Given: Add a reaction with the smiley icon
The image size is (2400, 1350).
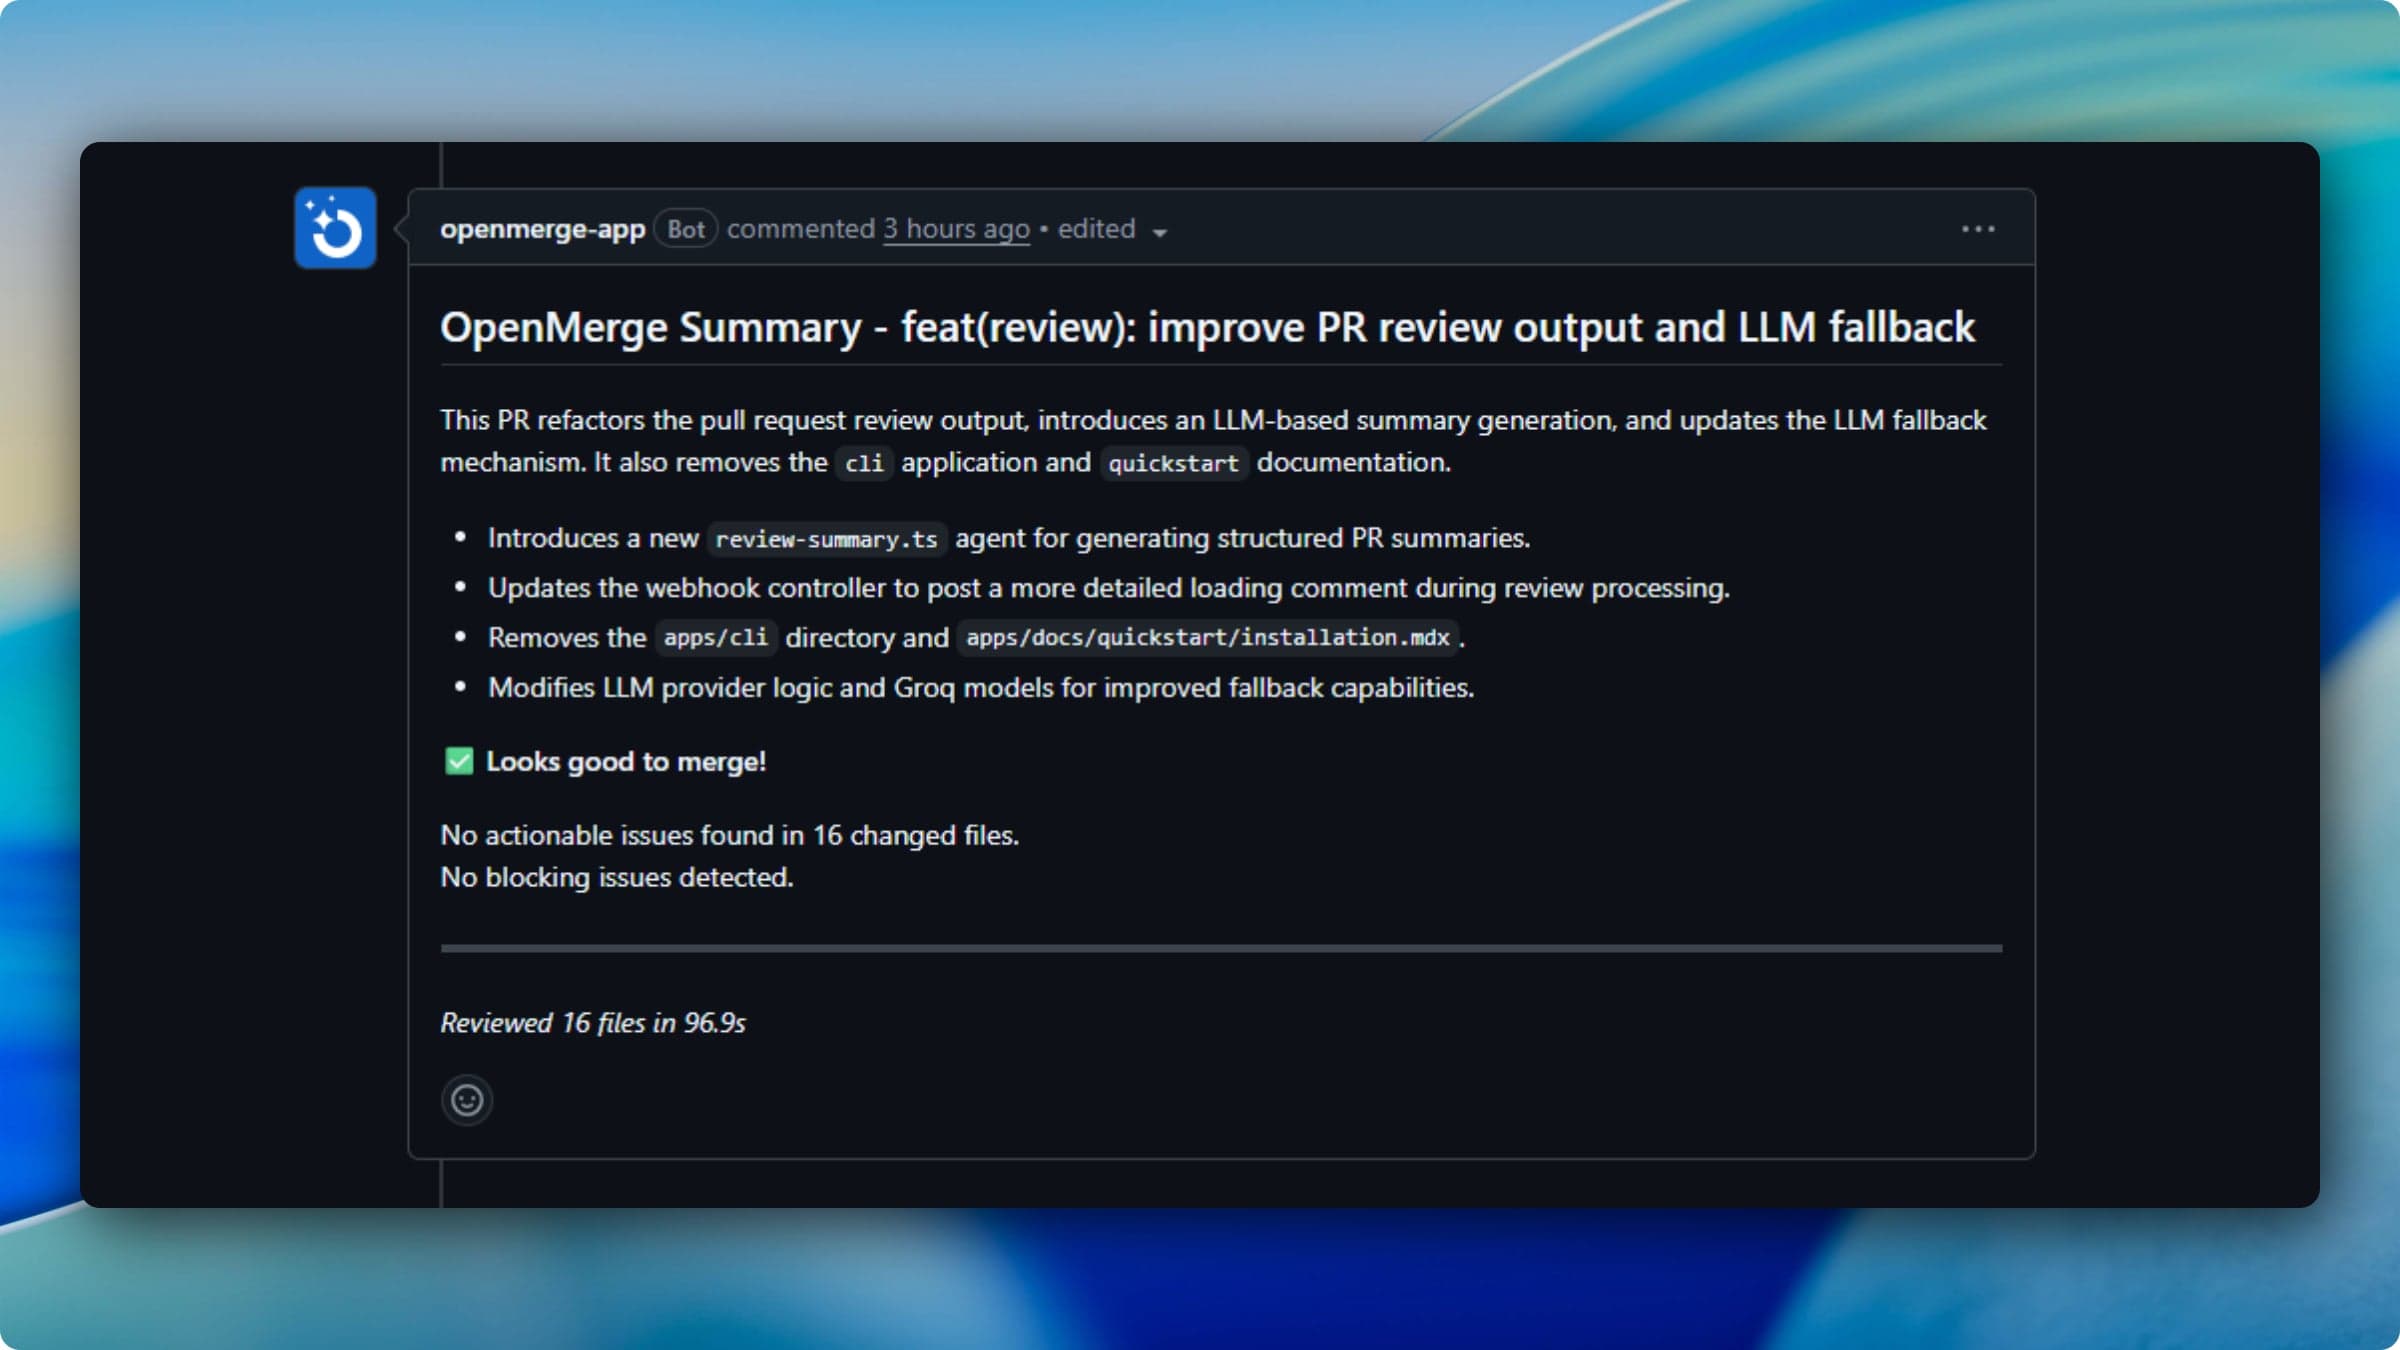Looking at the screenshot, I should [467, 1100].
